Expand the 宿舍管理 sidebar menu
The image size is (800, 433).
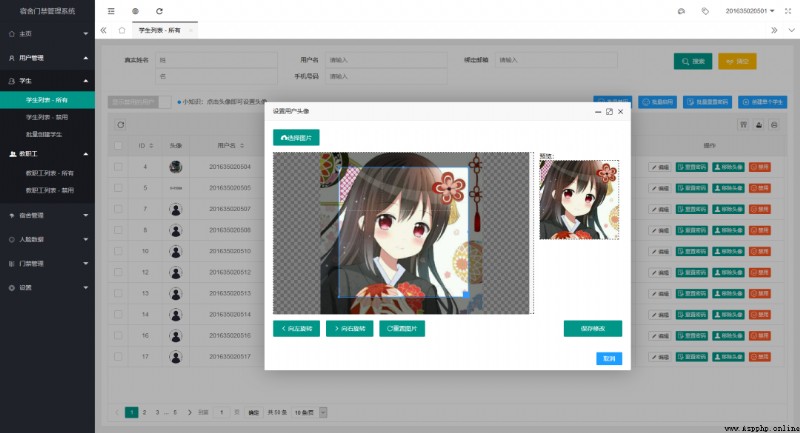(x=47, y=215)
